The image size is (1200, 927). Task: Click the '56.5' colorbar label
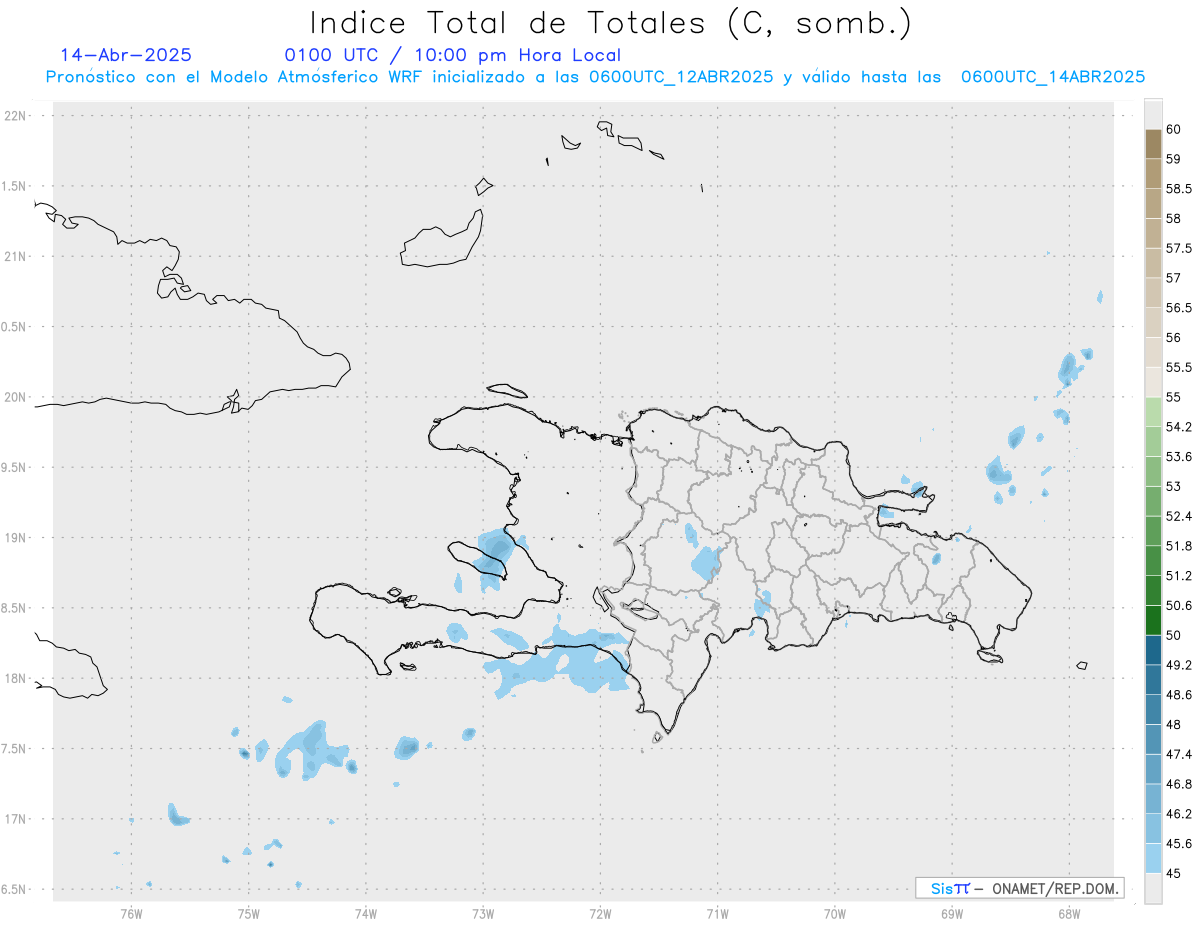point(1179,308)
